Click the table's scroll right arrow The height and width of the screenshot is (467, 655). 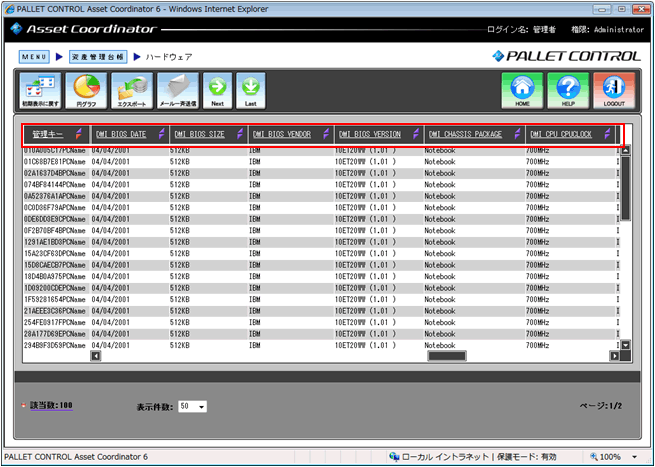coord(614,356)
